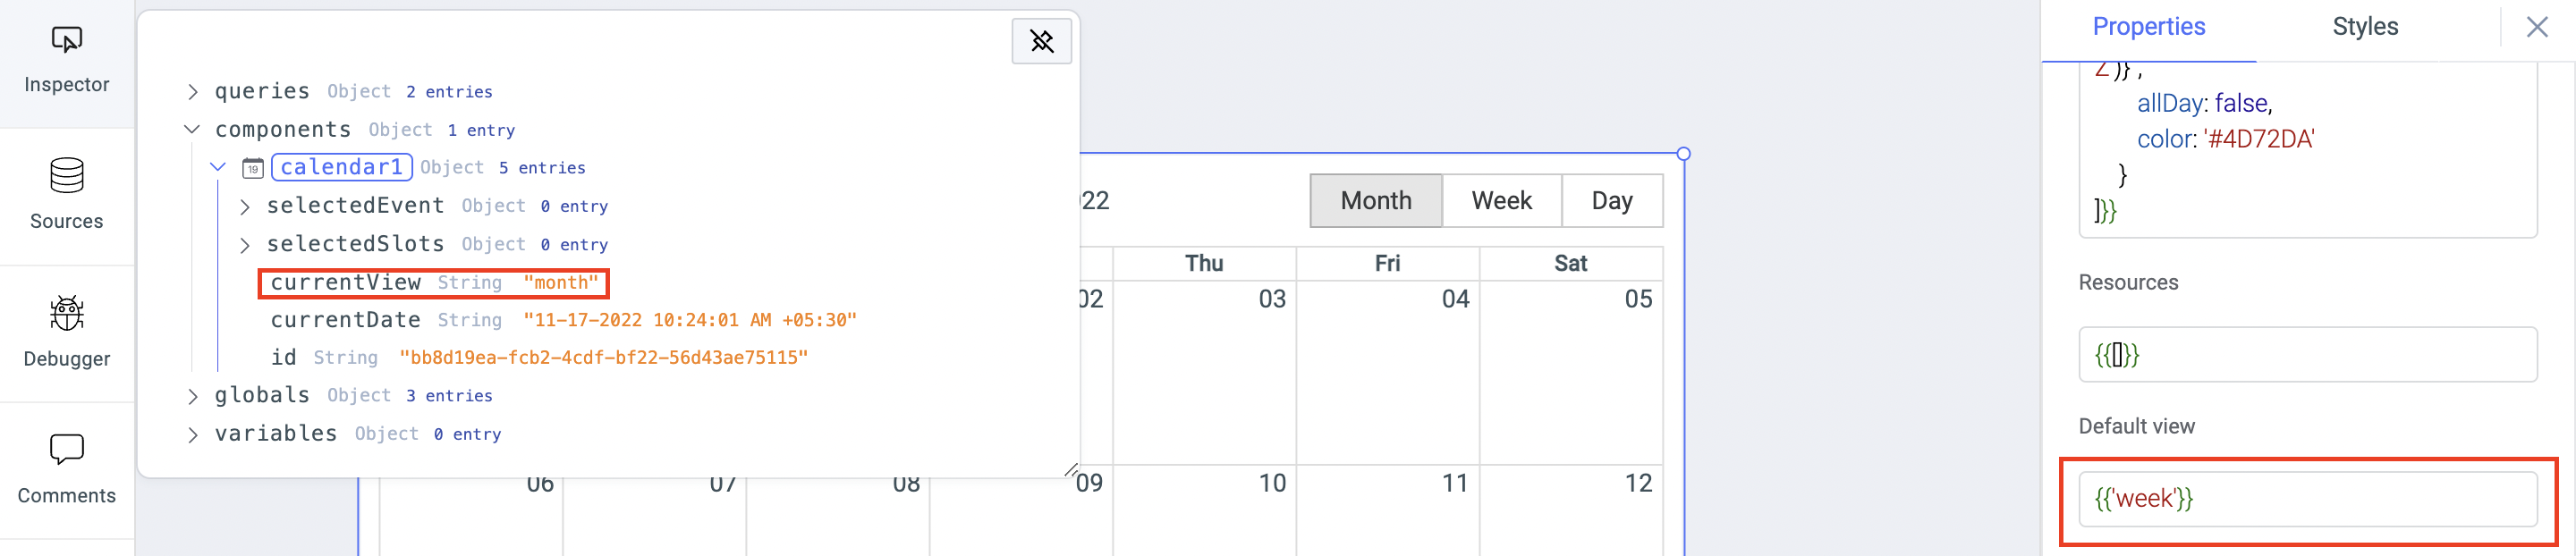
Task: Expand the variables entry
Action: pyautogui.click(x=193, y=433)
